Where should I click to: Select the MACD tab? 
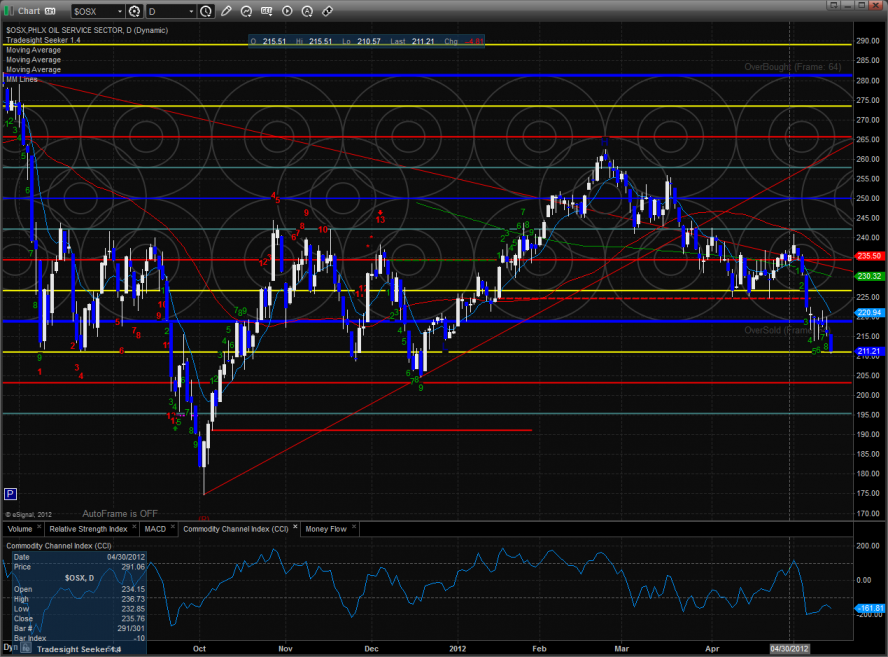(155, 528)
